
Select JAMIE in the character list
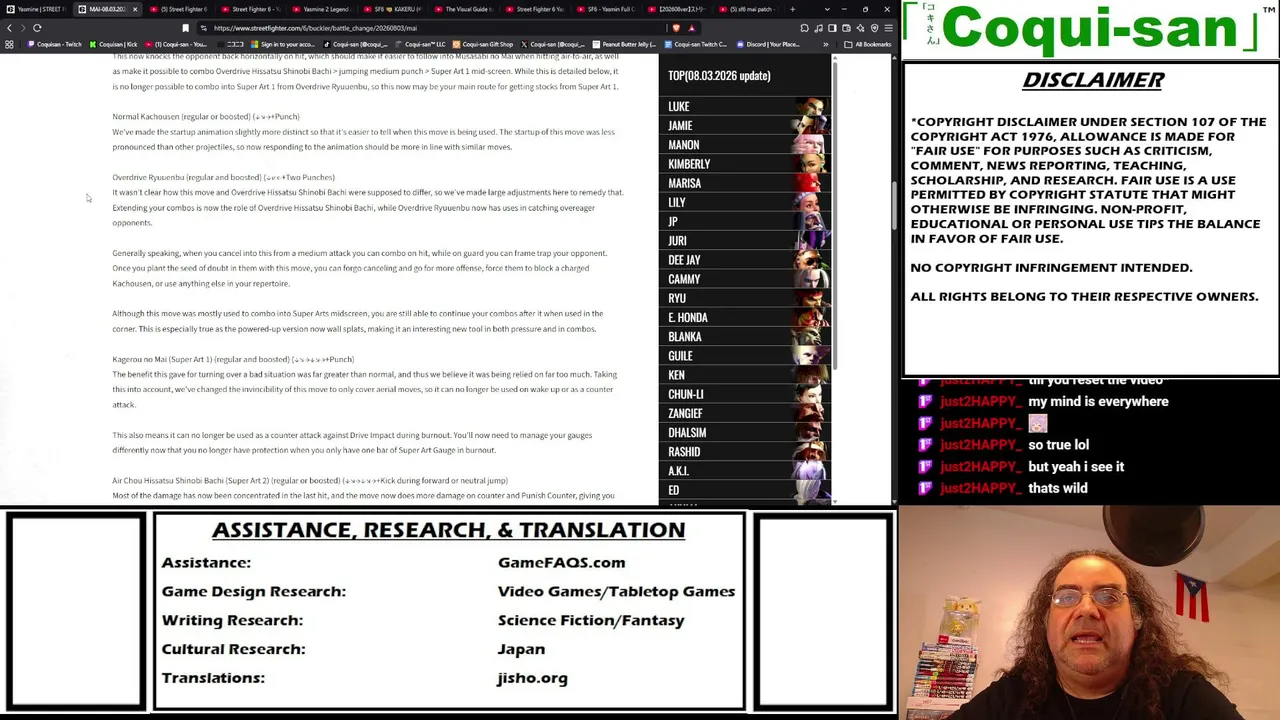(x=746, y=126)
